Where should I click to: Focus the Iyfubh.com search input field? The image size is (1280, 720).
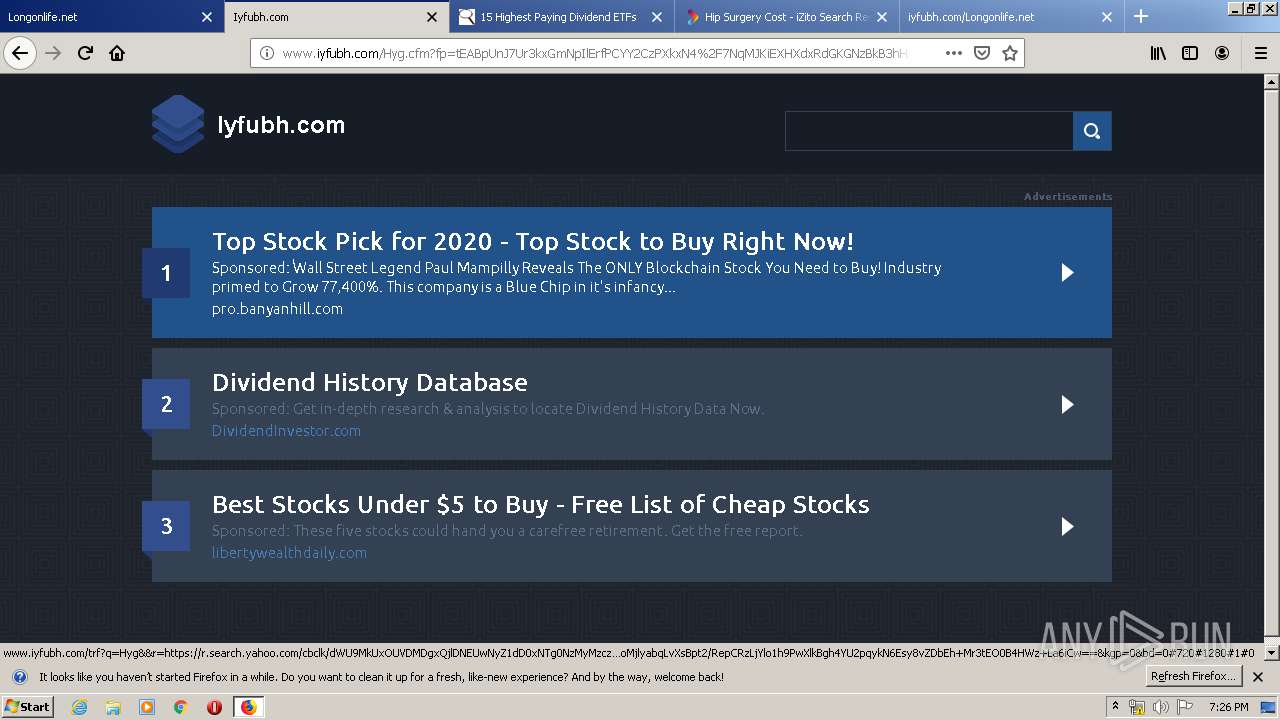click(x=929, y=131)
